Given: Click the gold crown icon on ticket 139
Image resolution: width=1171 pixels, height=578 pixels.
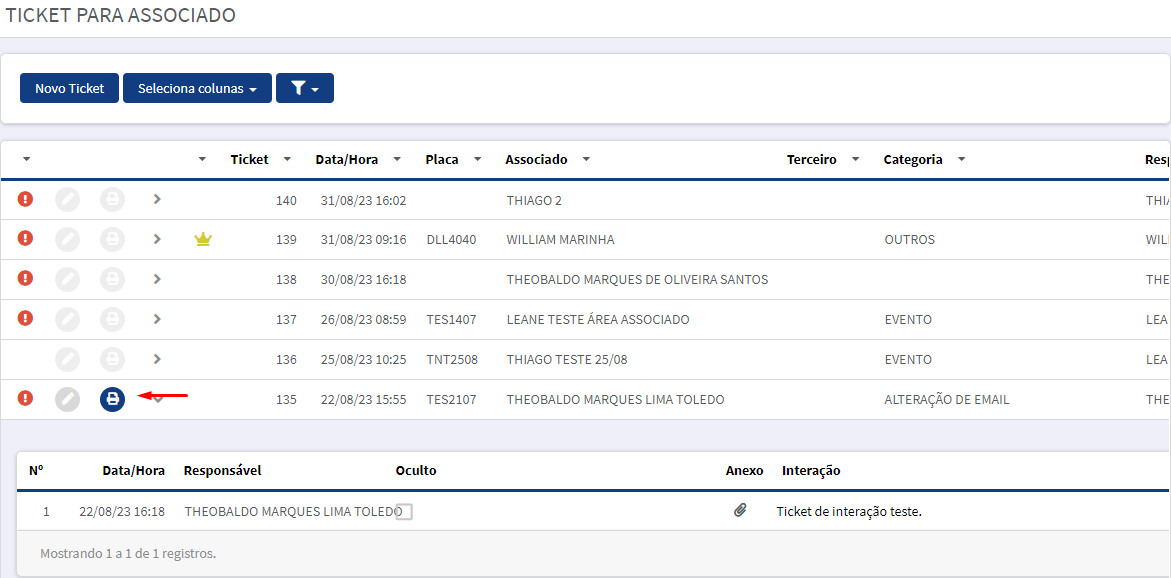Looking at the screenshot, I should pos(203,239).
